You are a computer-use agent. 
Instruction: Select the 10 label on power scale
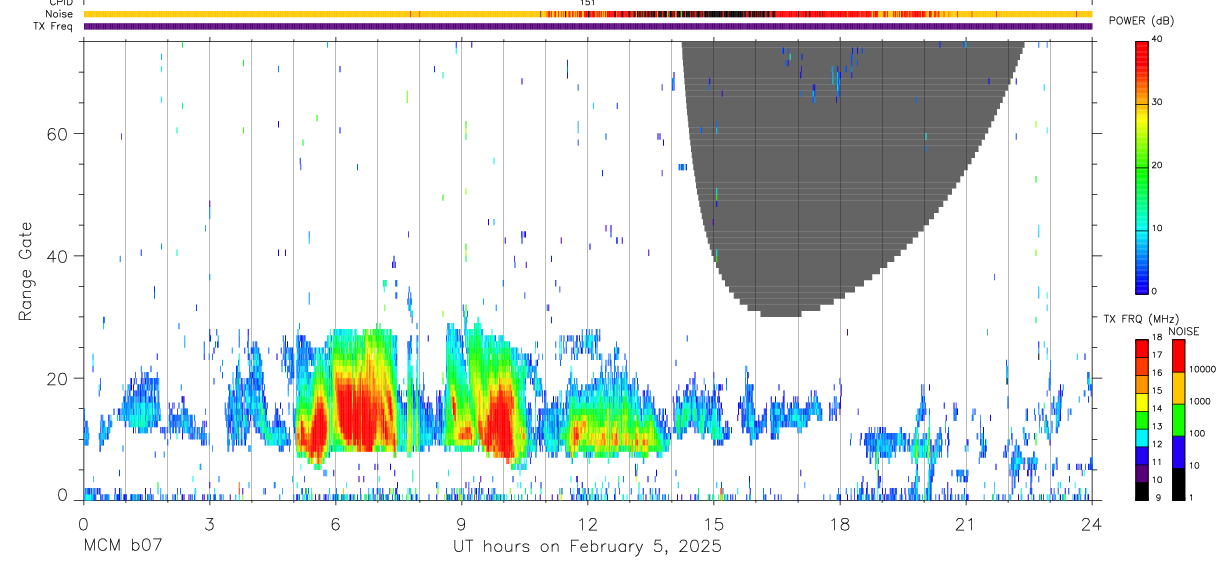1157,228
